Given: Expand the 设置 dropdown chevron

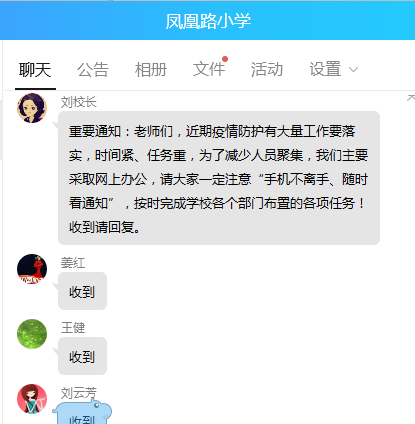Looking at the screenshot, I should tap(353, 70).
